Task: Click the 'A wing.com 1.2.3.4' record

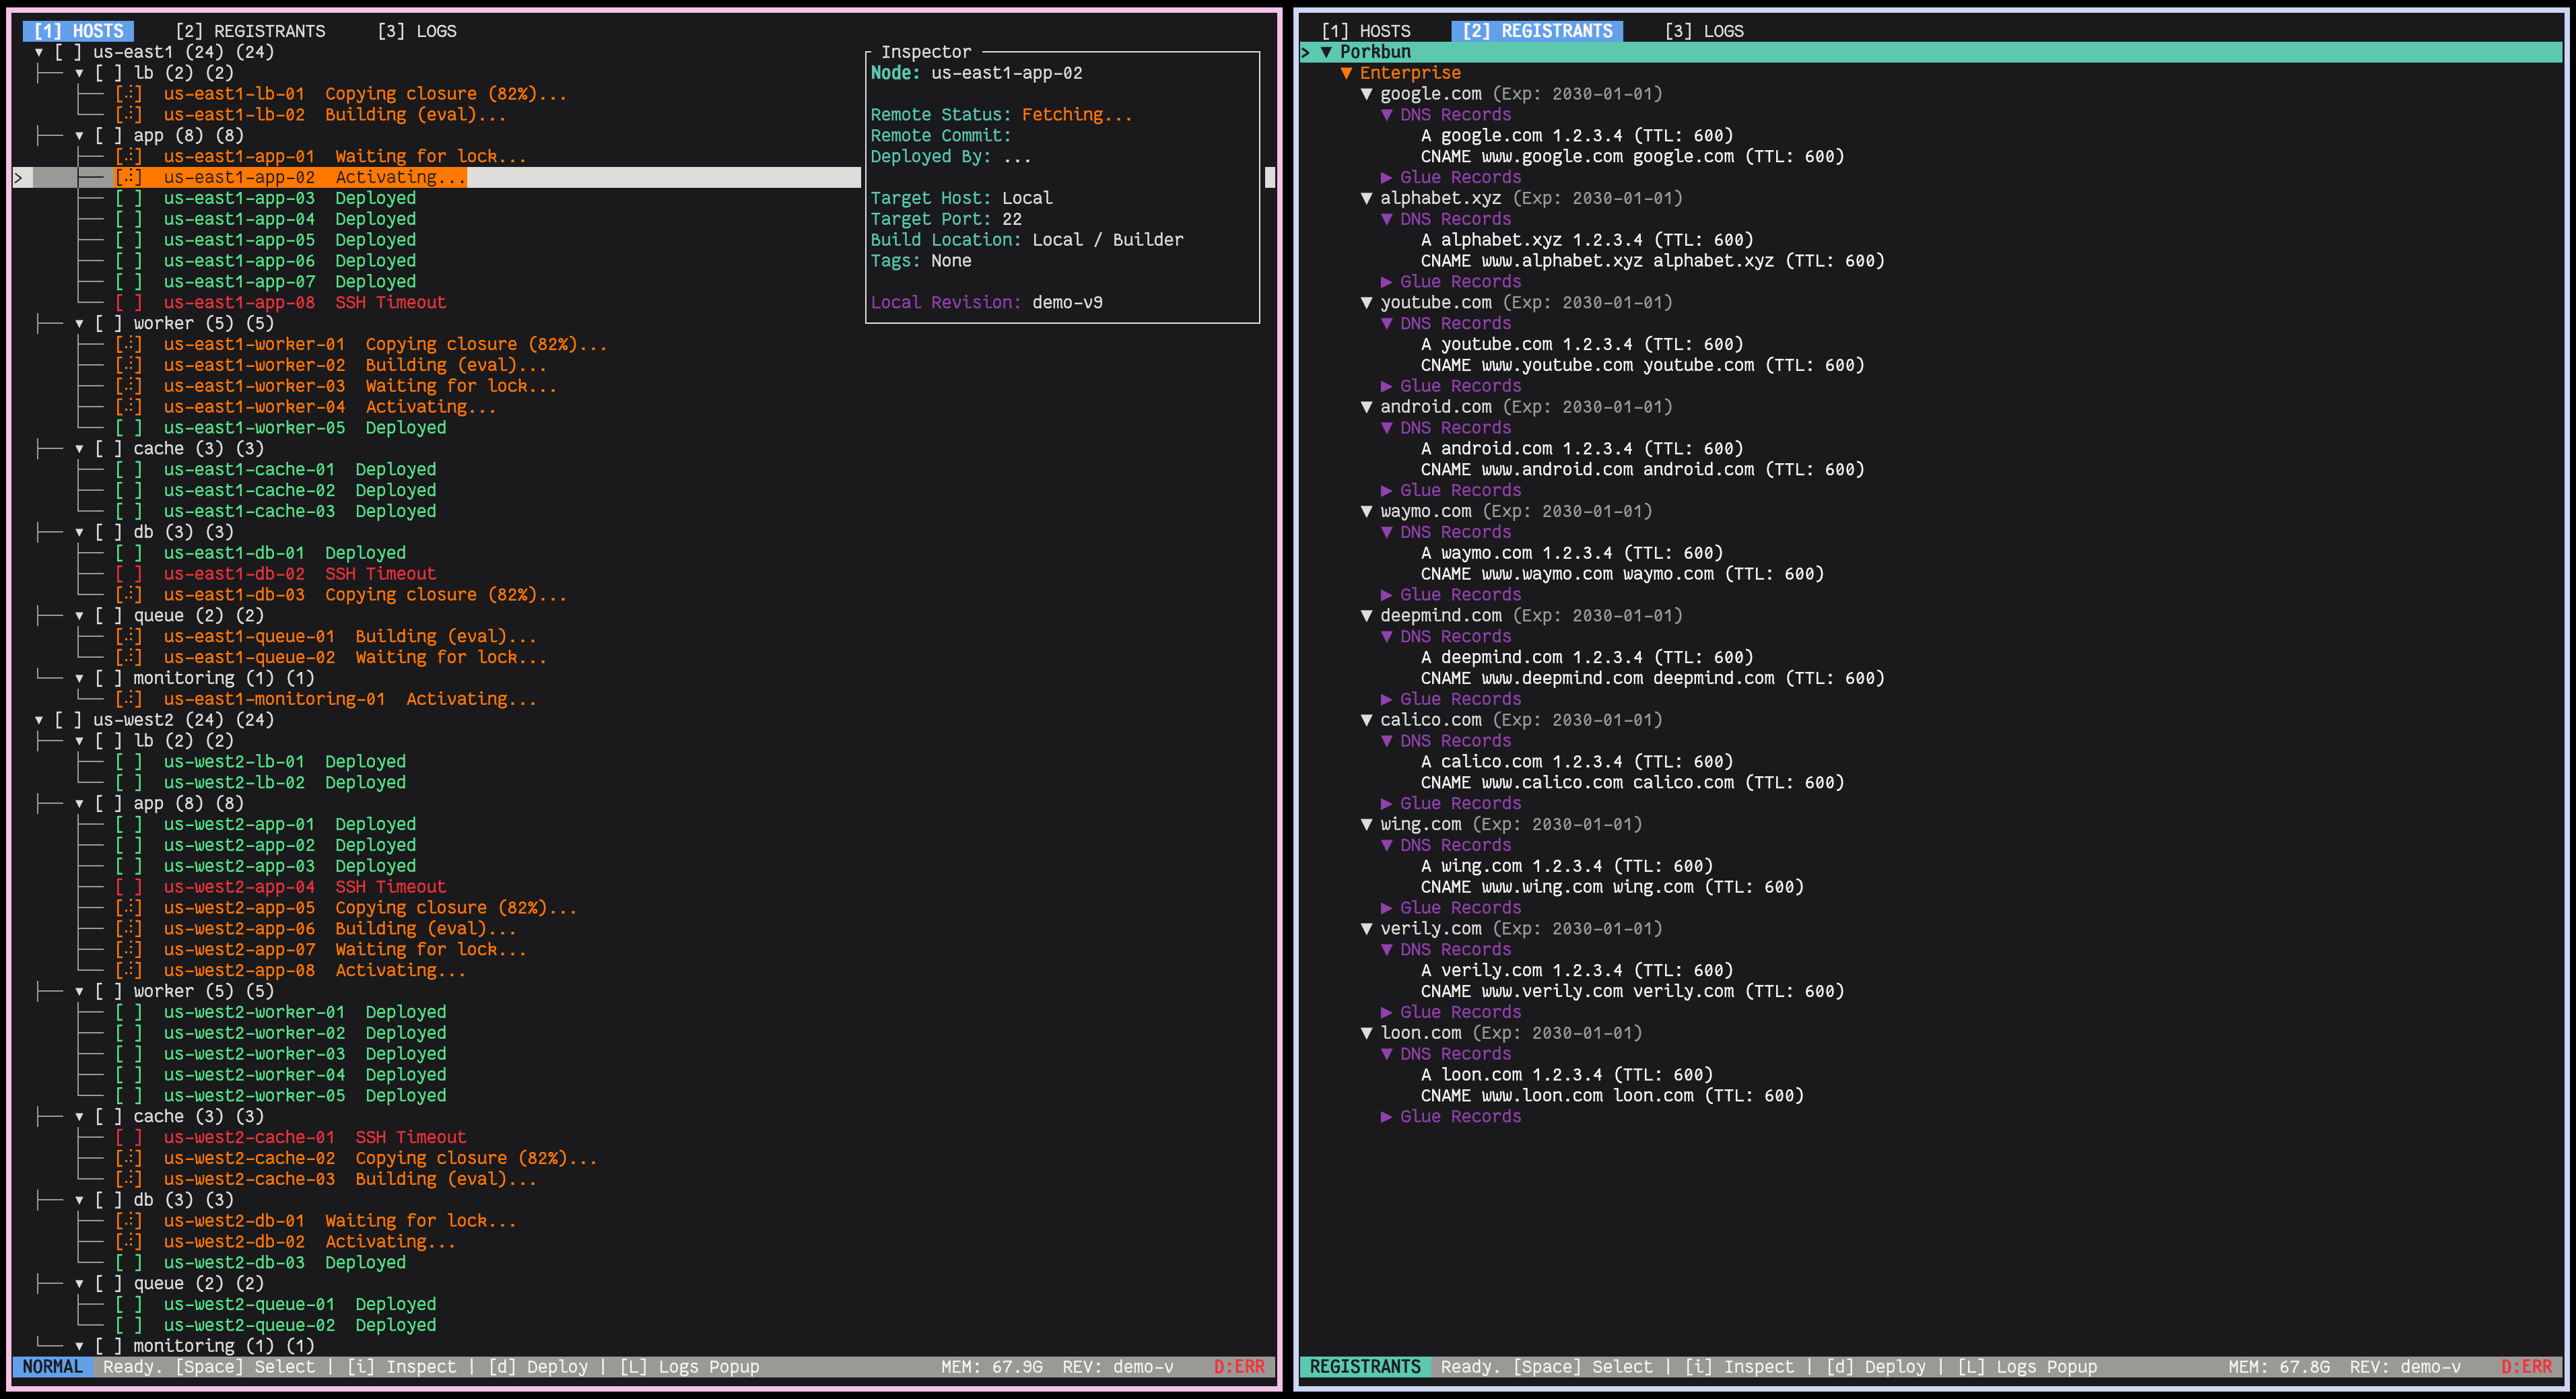Action: (1567, 866)
